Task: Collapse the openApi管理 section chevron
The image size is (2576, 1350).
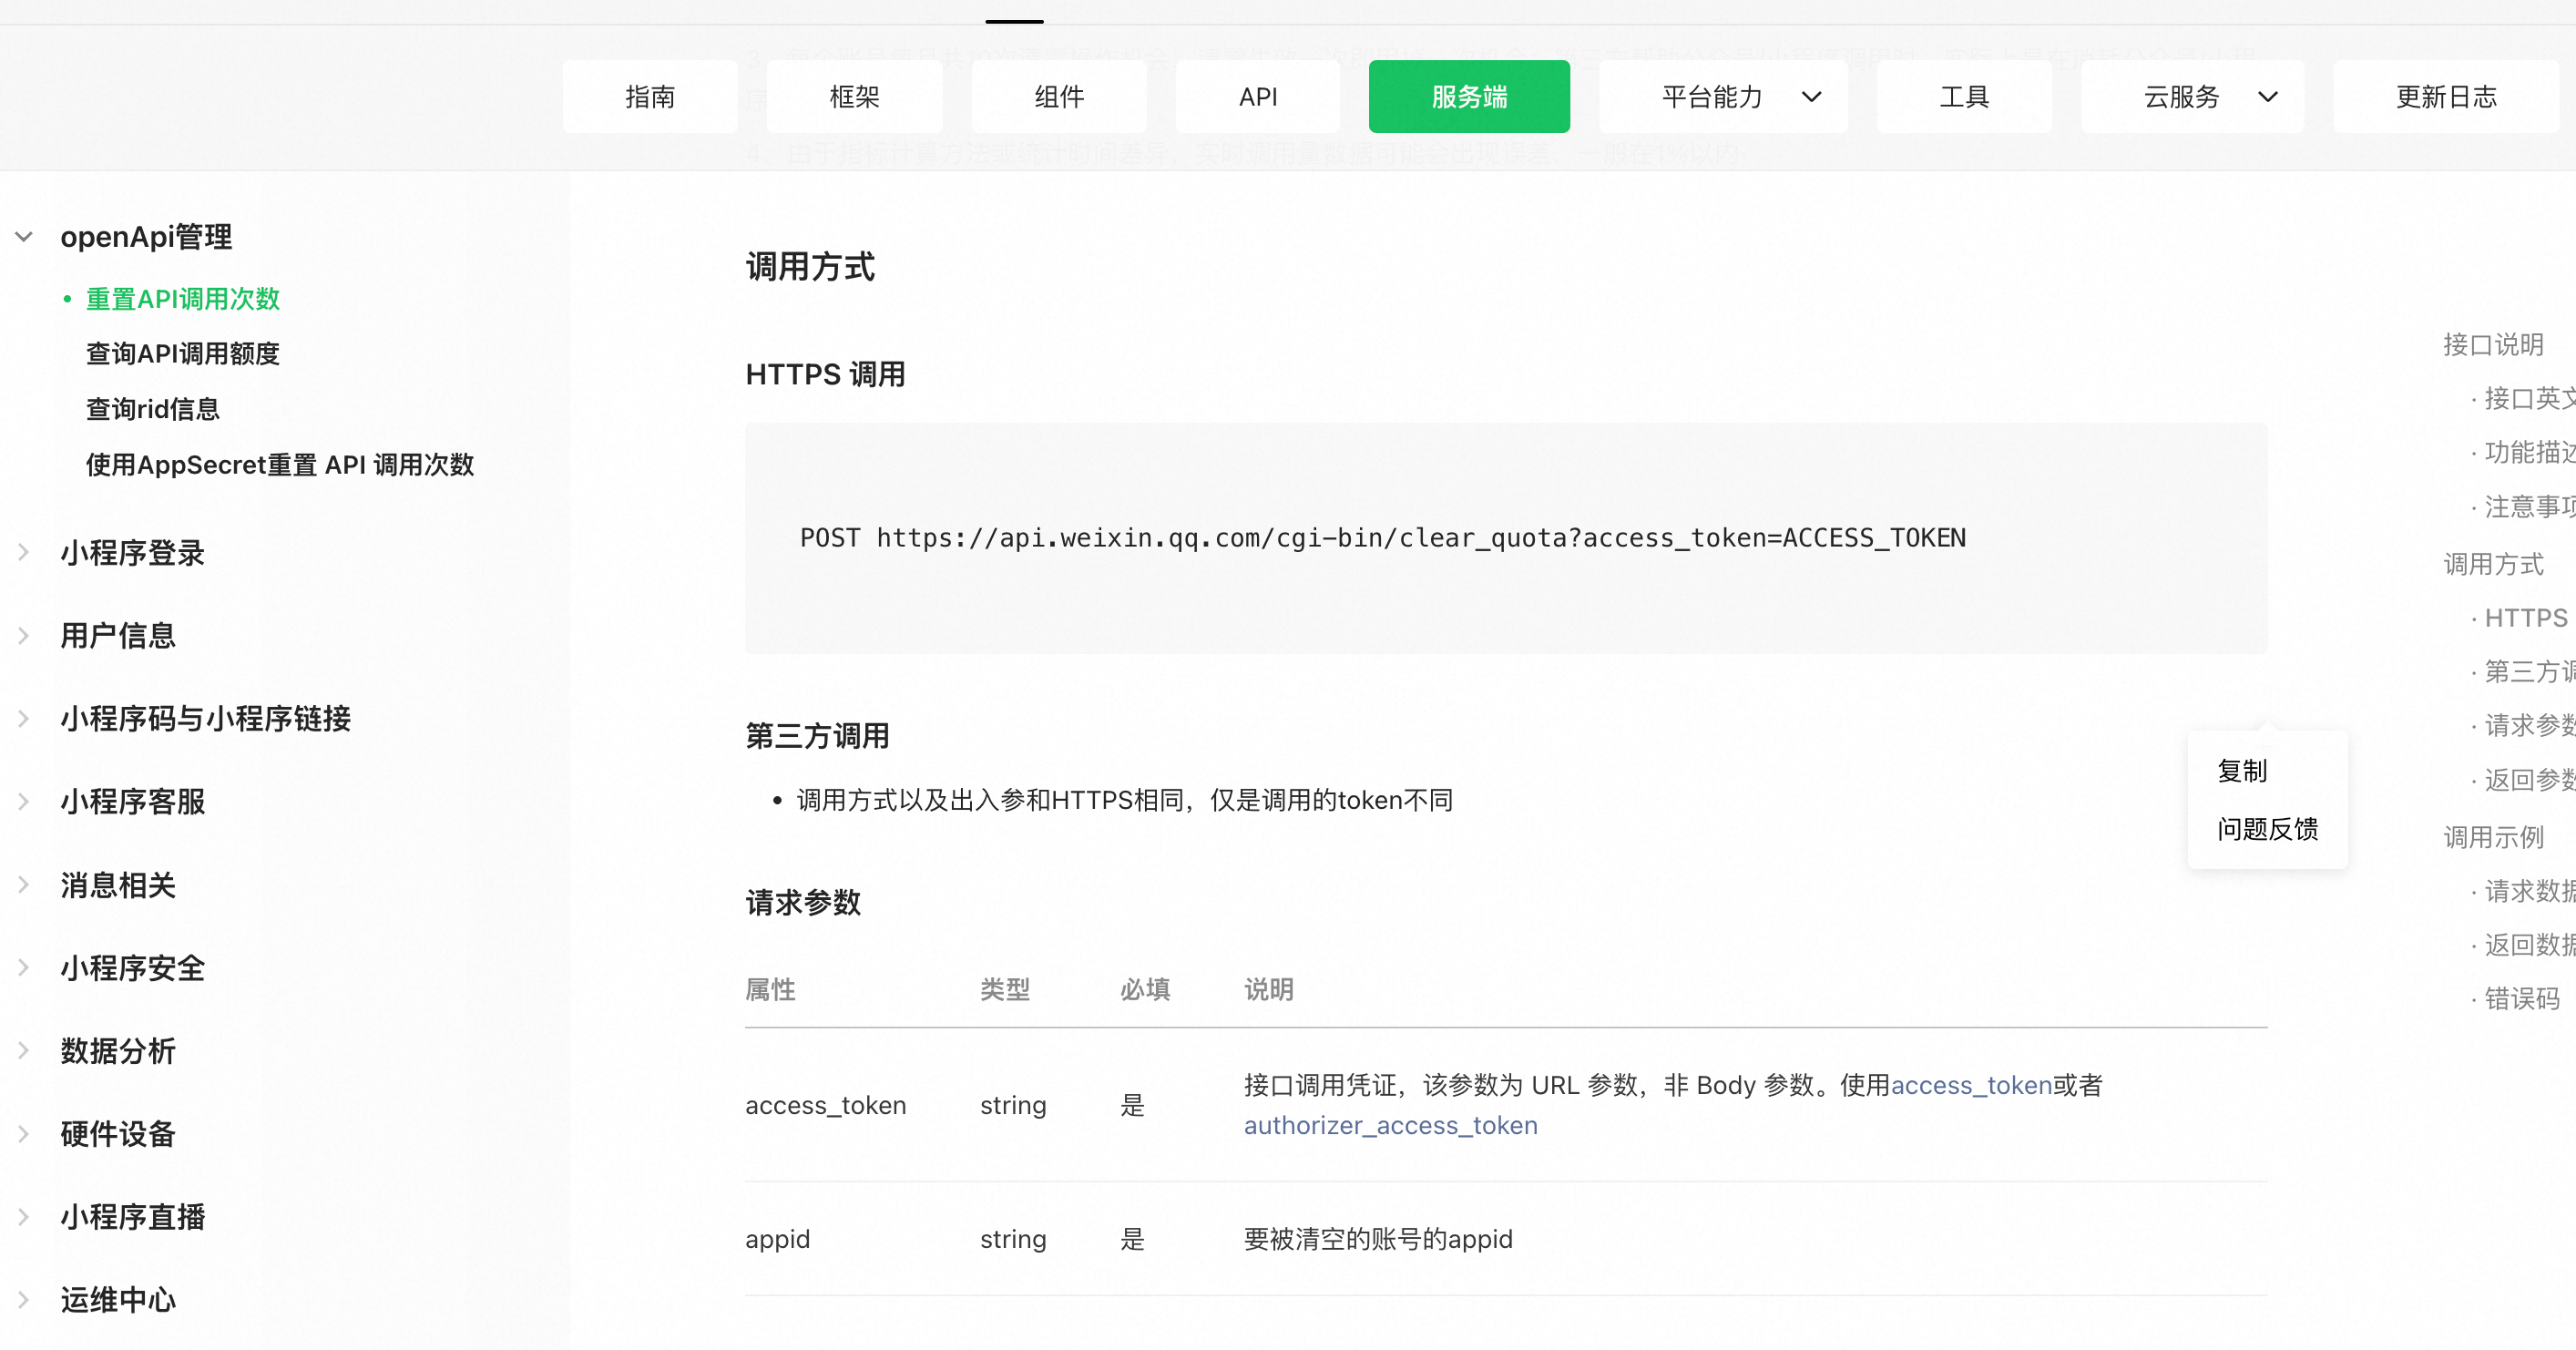Action: coord(24,237)
